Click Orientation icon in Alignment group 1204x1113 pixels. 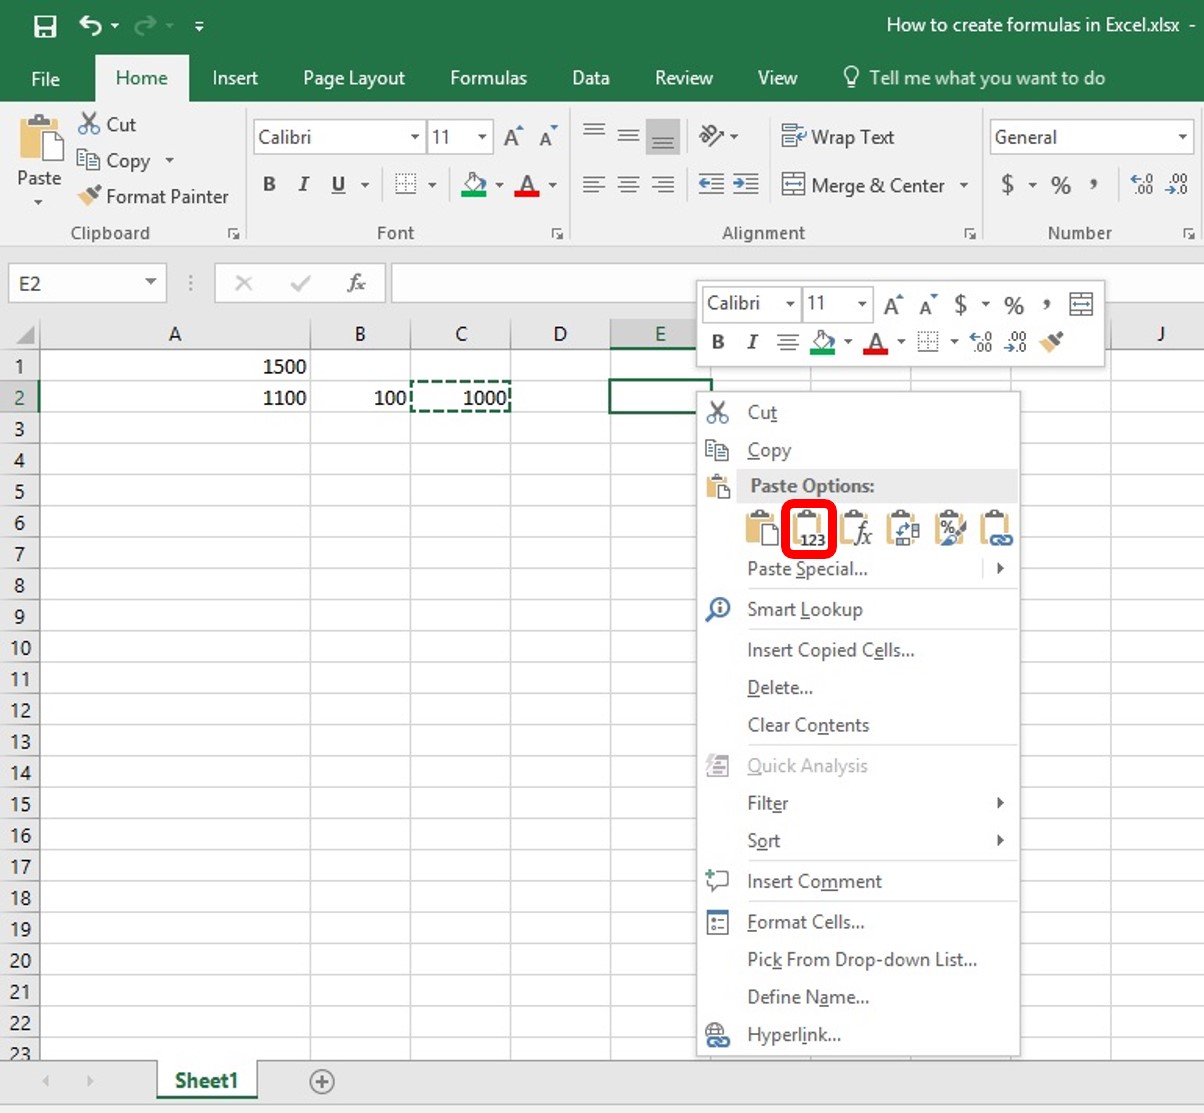tap(718, 136)
